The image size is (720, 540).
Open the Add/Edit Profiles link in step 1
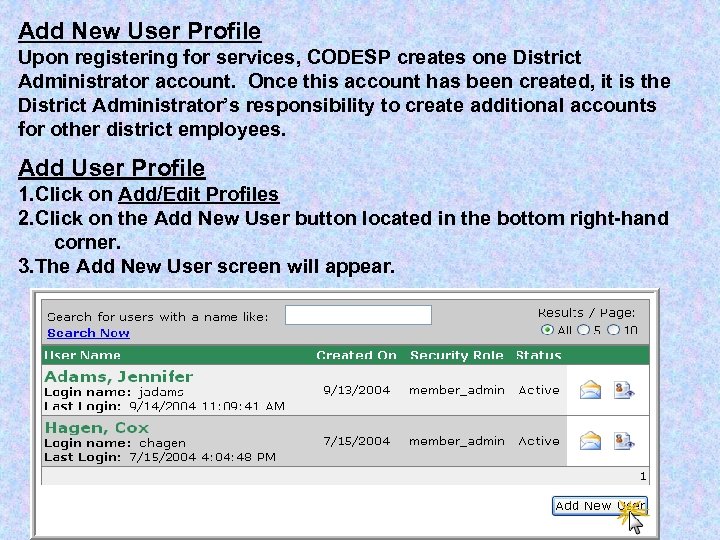[x=198, y=194]
